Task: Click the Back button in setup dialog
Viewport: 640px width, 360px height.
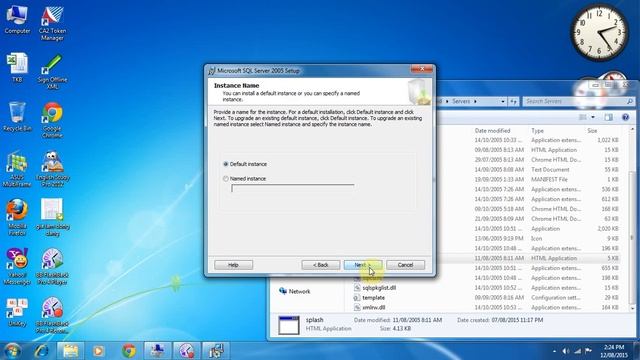Action: pos(321,265)
